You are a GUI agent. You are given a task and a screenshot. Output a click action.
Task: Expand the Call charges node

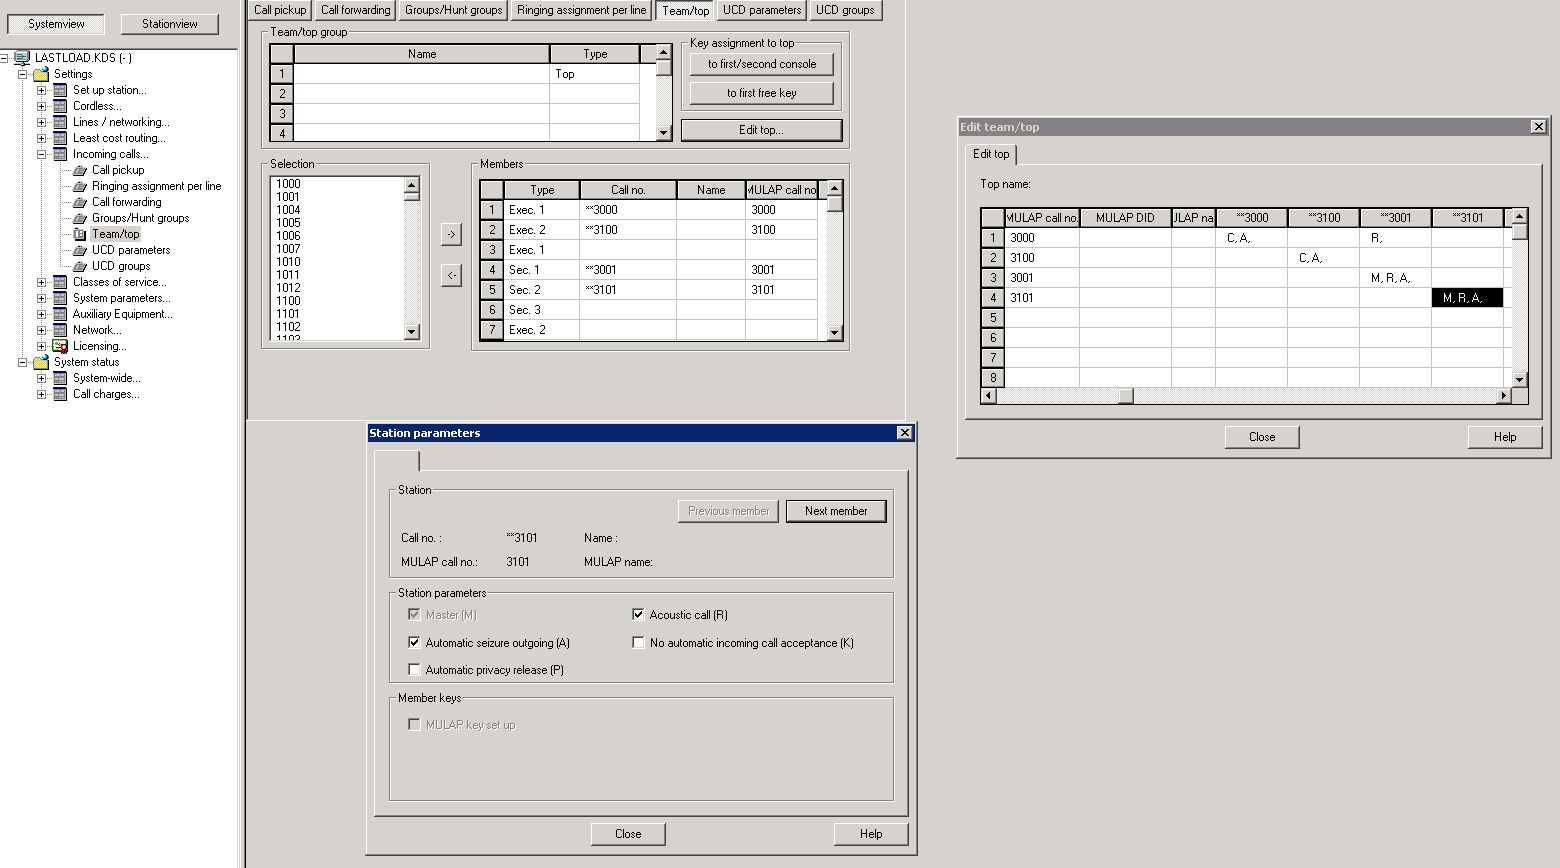click(x=41, y=394)
